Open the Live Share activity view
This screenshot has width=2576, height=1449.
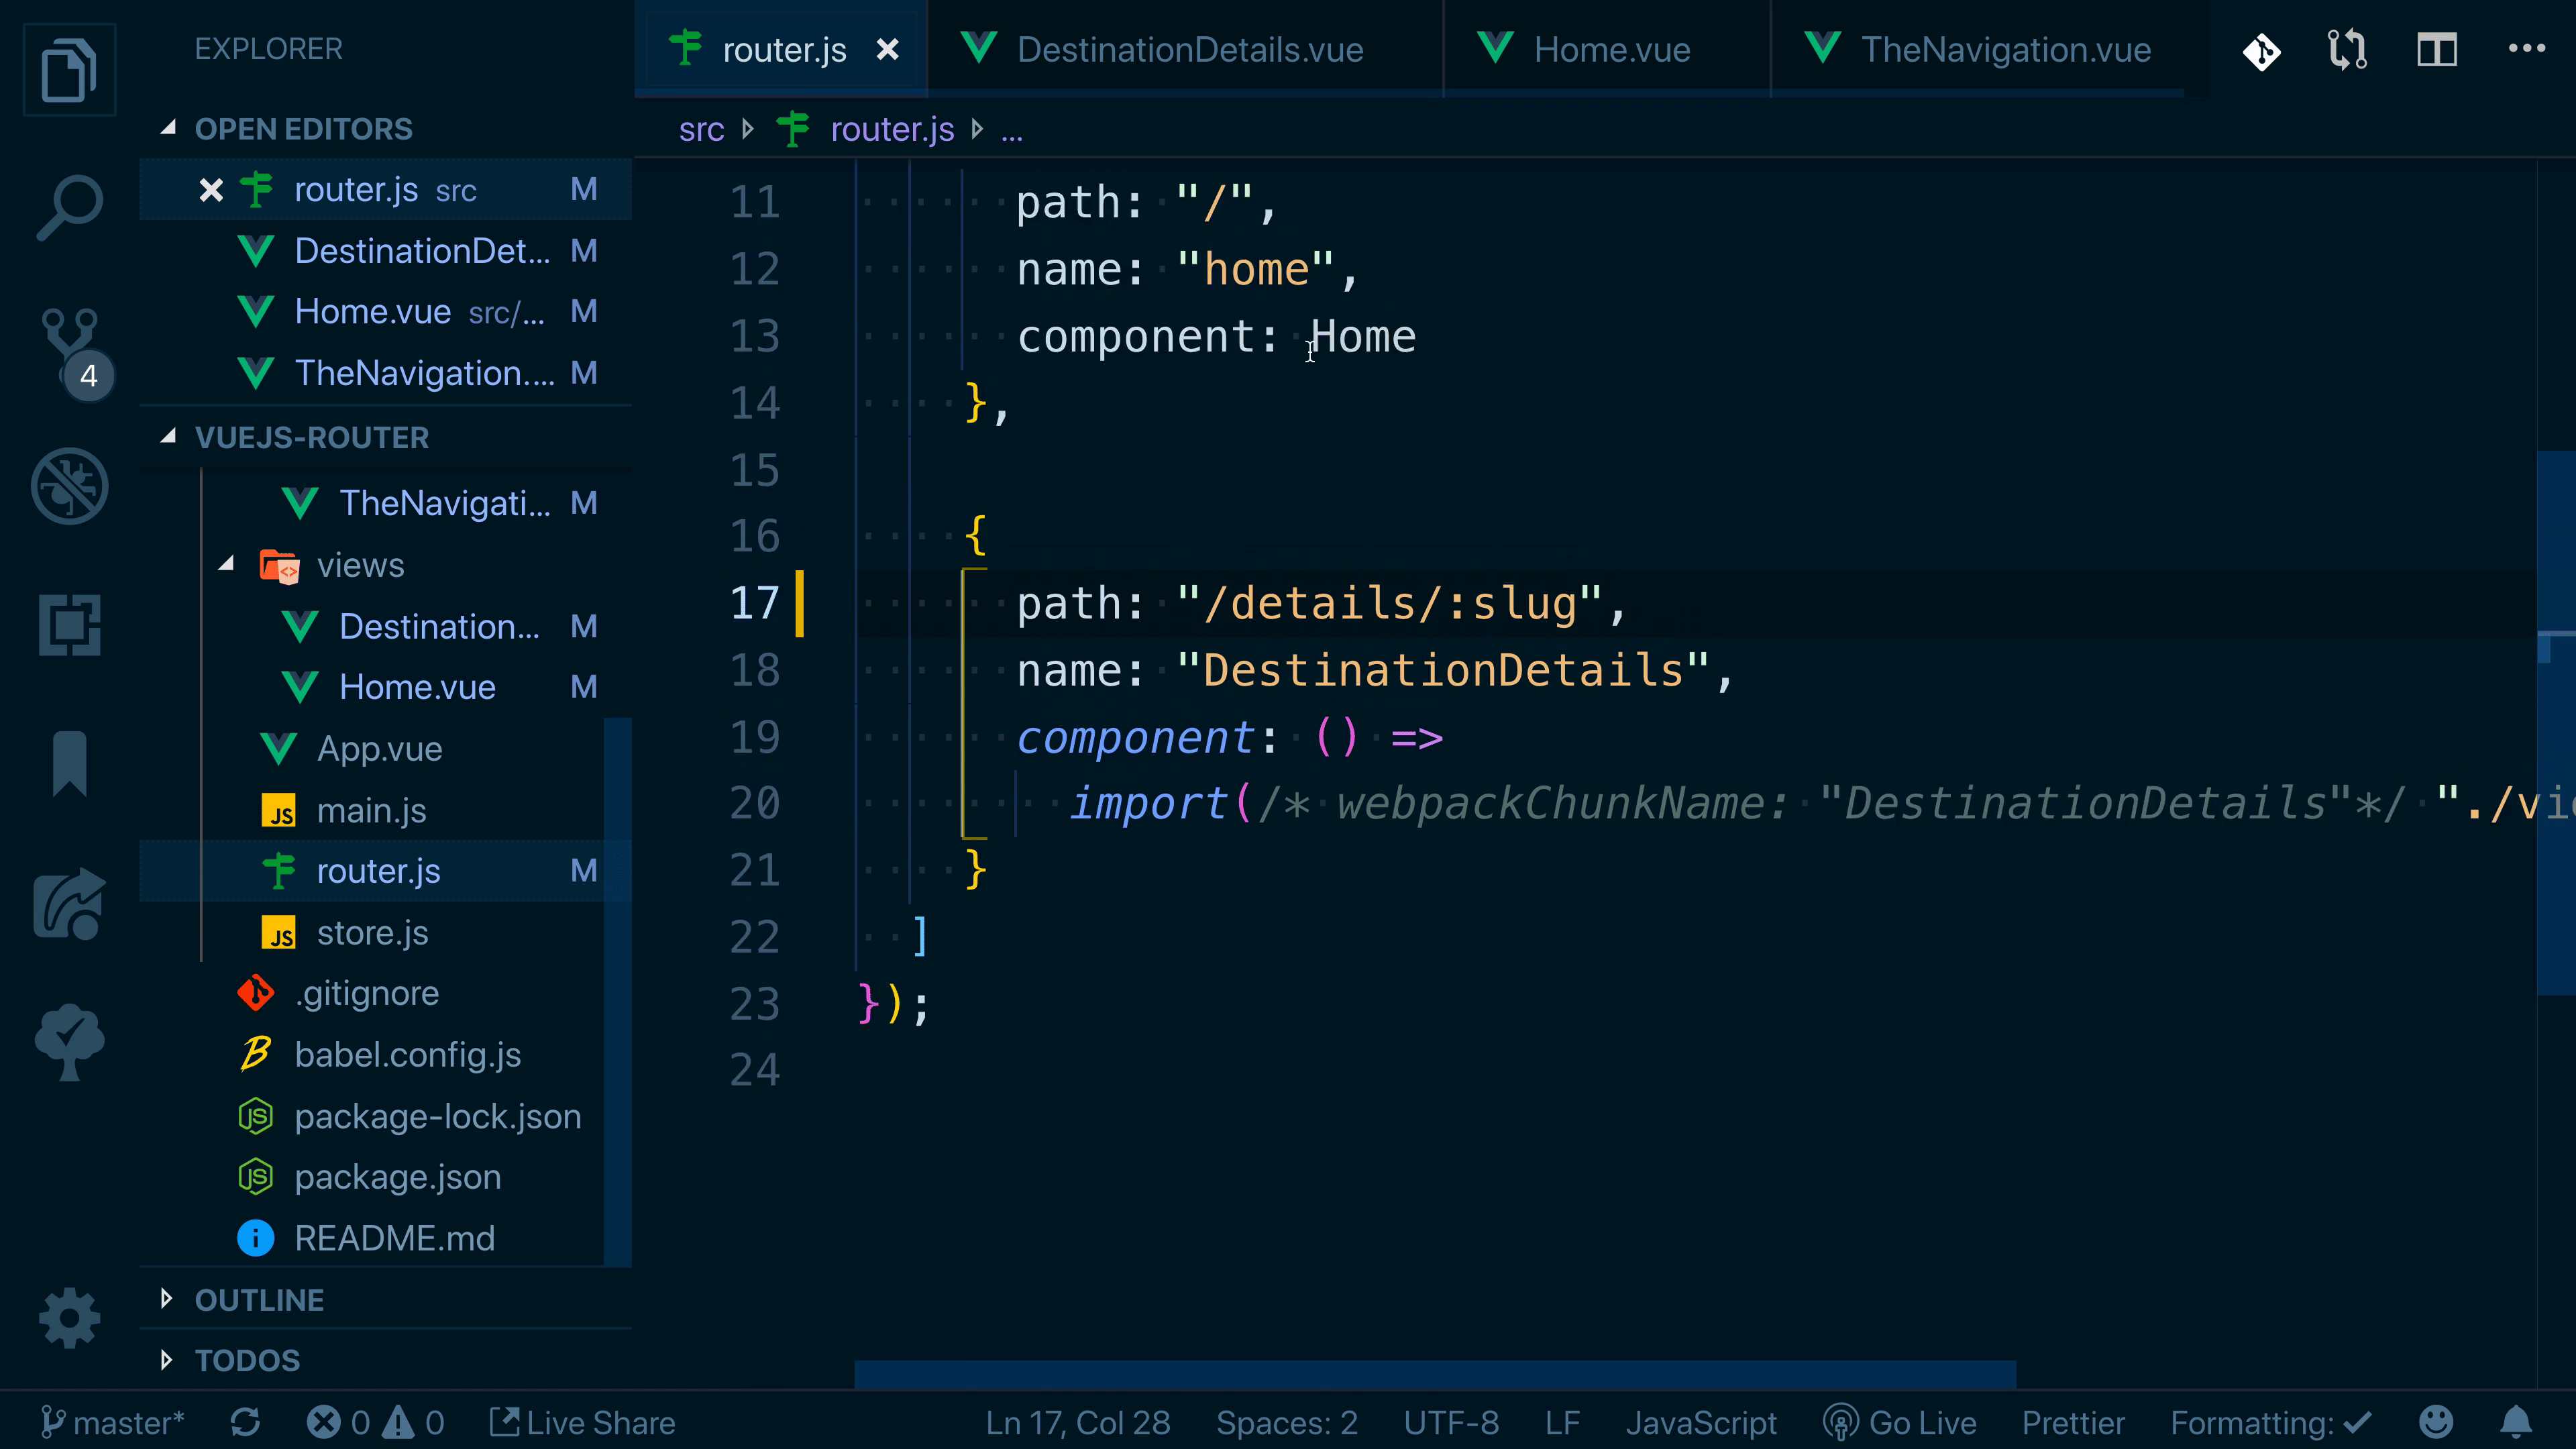[x=69, y=903]
